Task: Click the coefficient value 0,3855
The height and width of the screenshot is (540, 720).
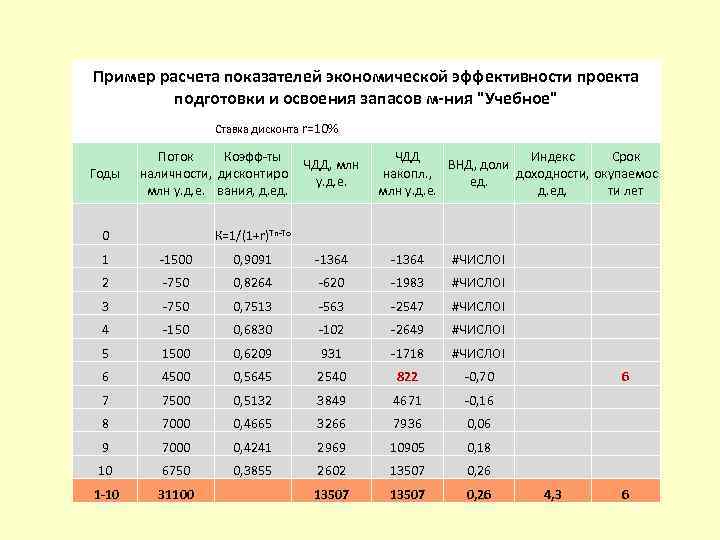Action: pos(253,471)
